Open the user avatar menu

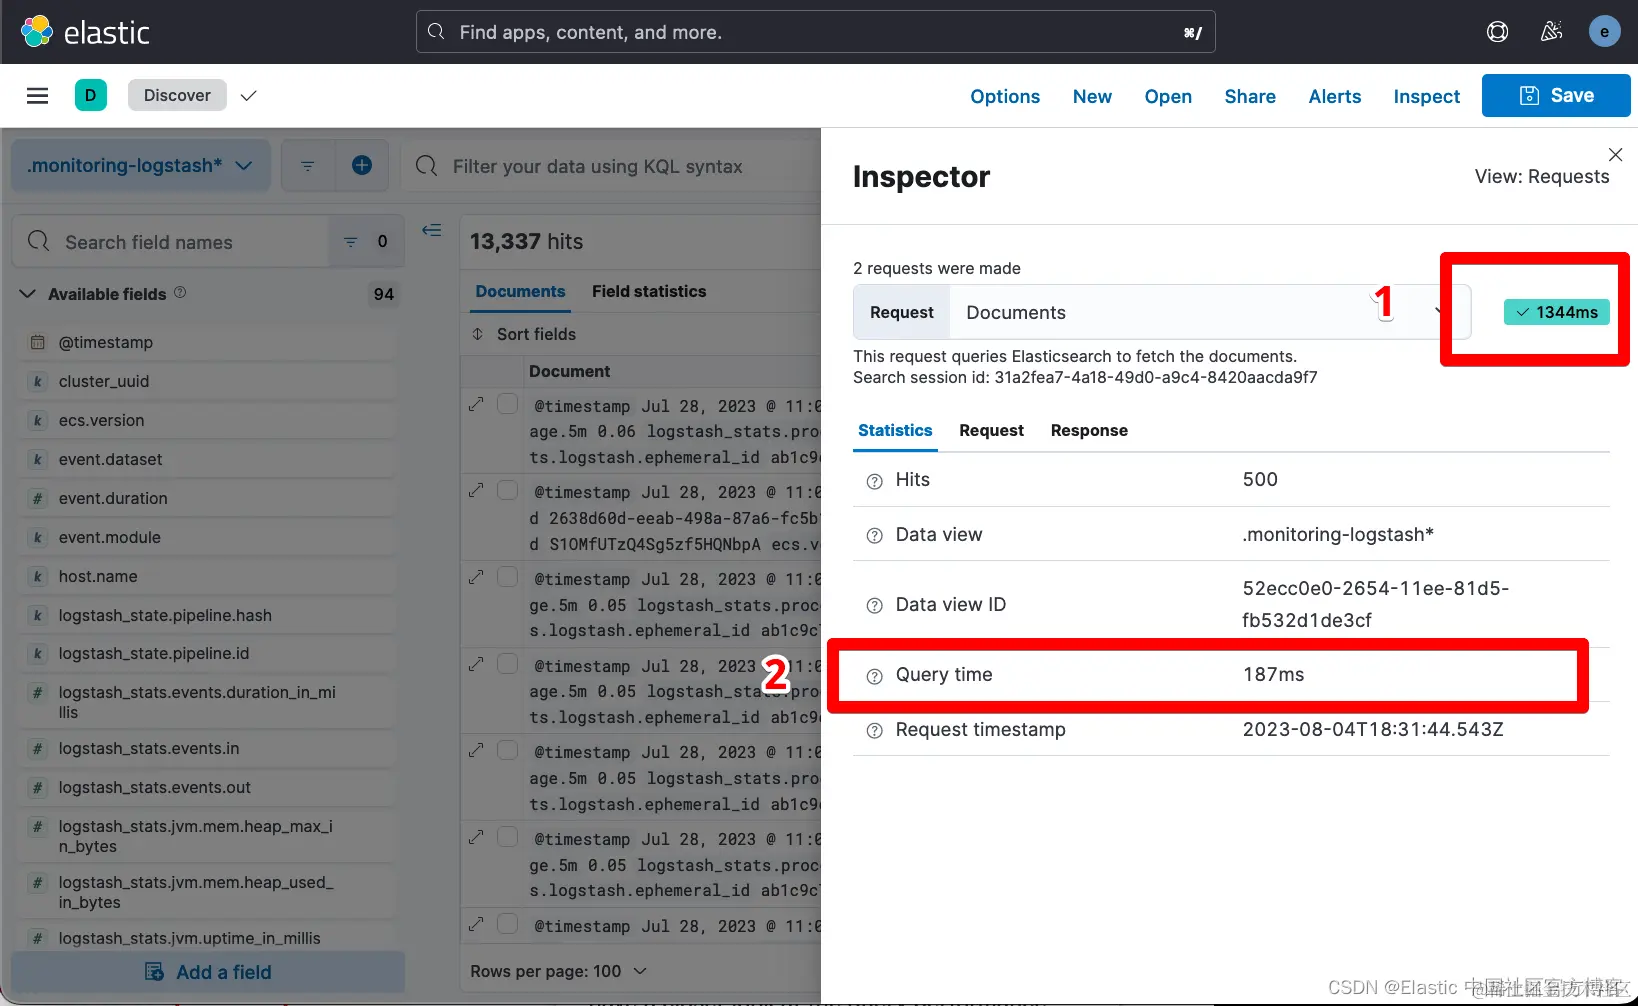click(x=1604, y=32)
